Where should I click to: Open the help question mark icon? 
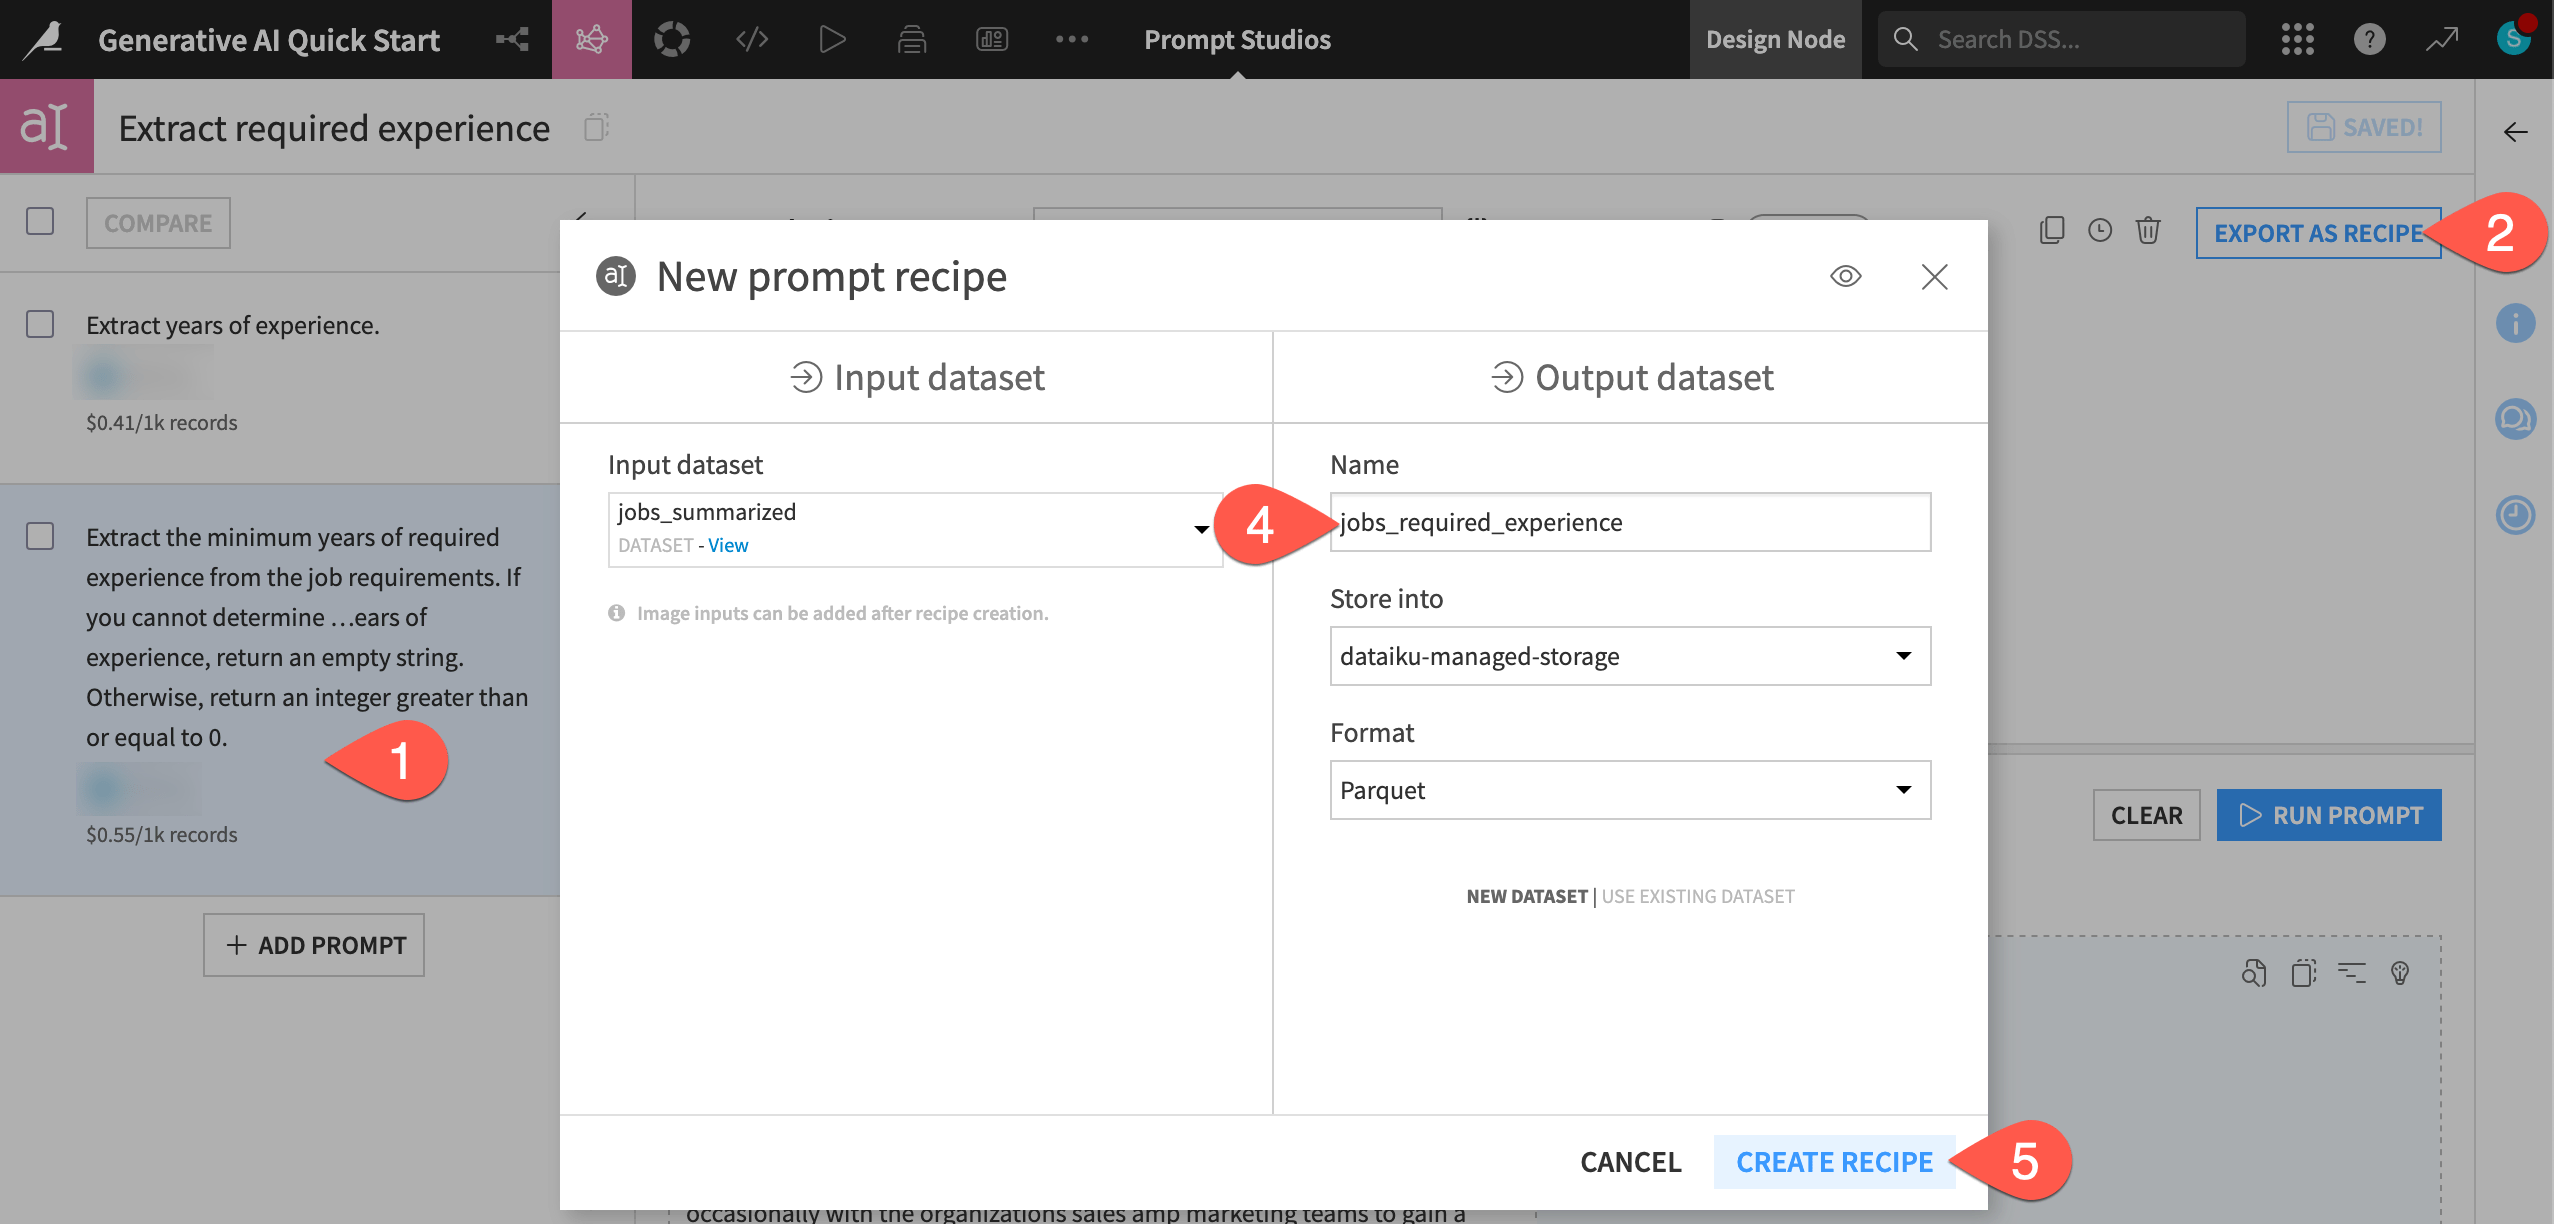tap(2369, 39)
